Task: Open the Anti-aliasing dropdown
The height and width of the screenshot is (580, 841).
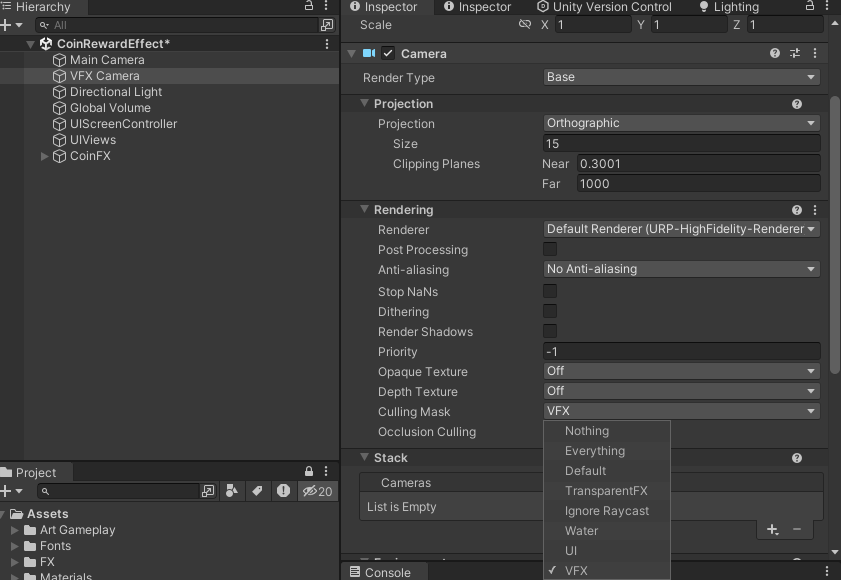Action: pos(681,269)
